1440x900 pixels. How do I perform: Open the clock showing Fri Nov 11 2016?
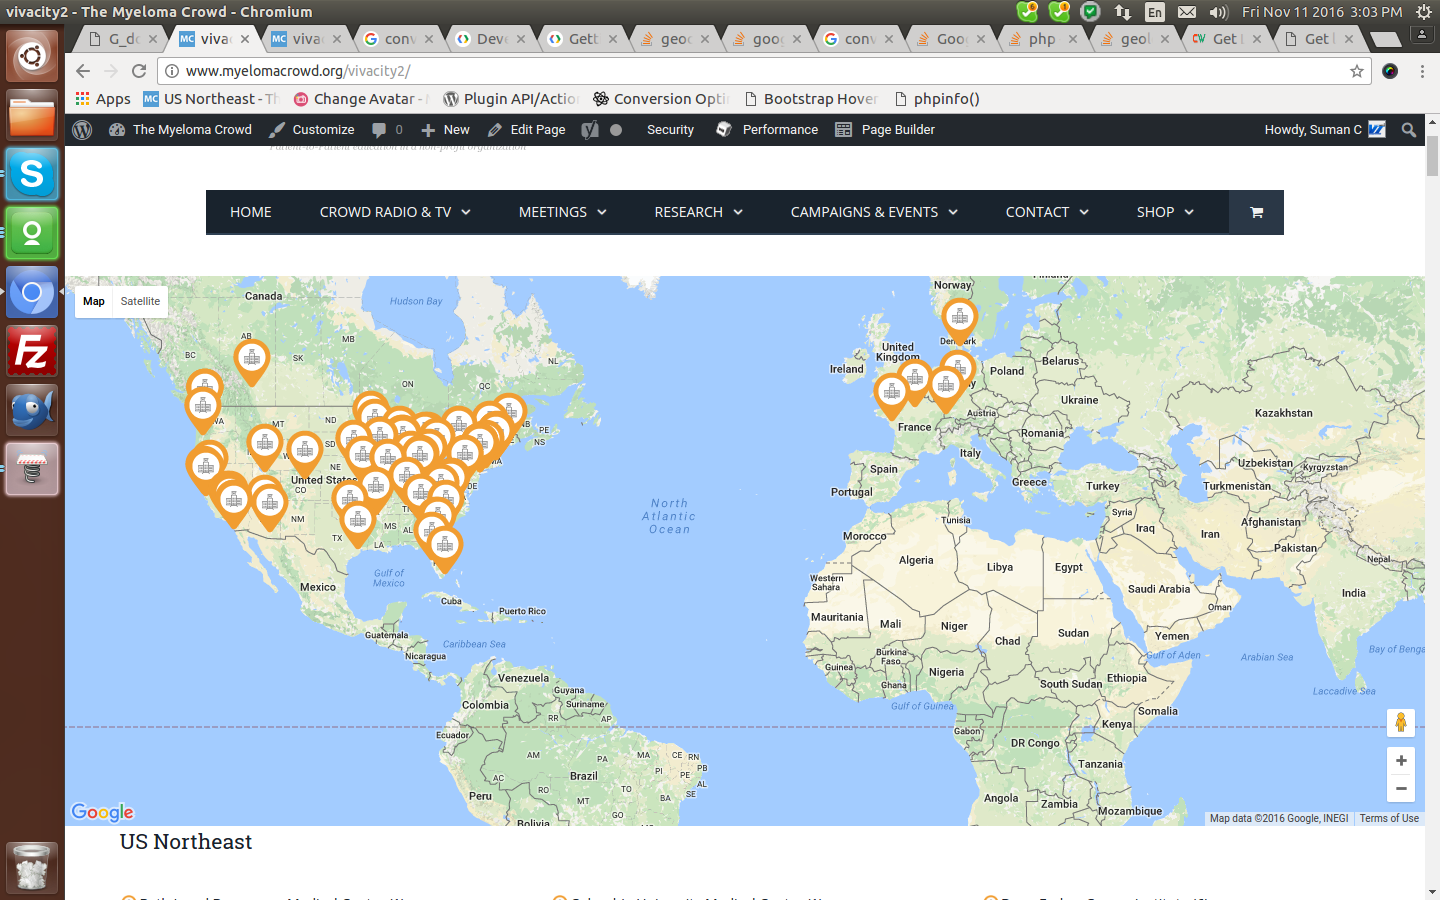point(1322,12)
